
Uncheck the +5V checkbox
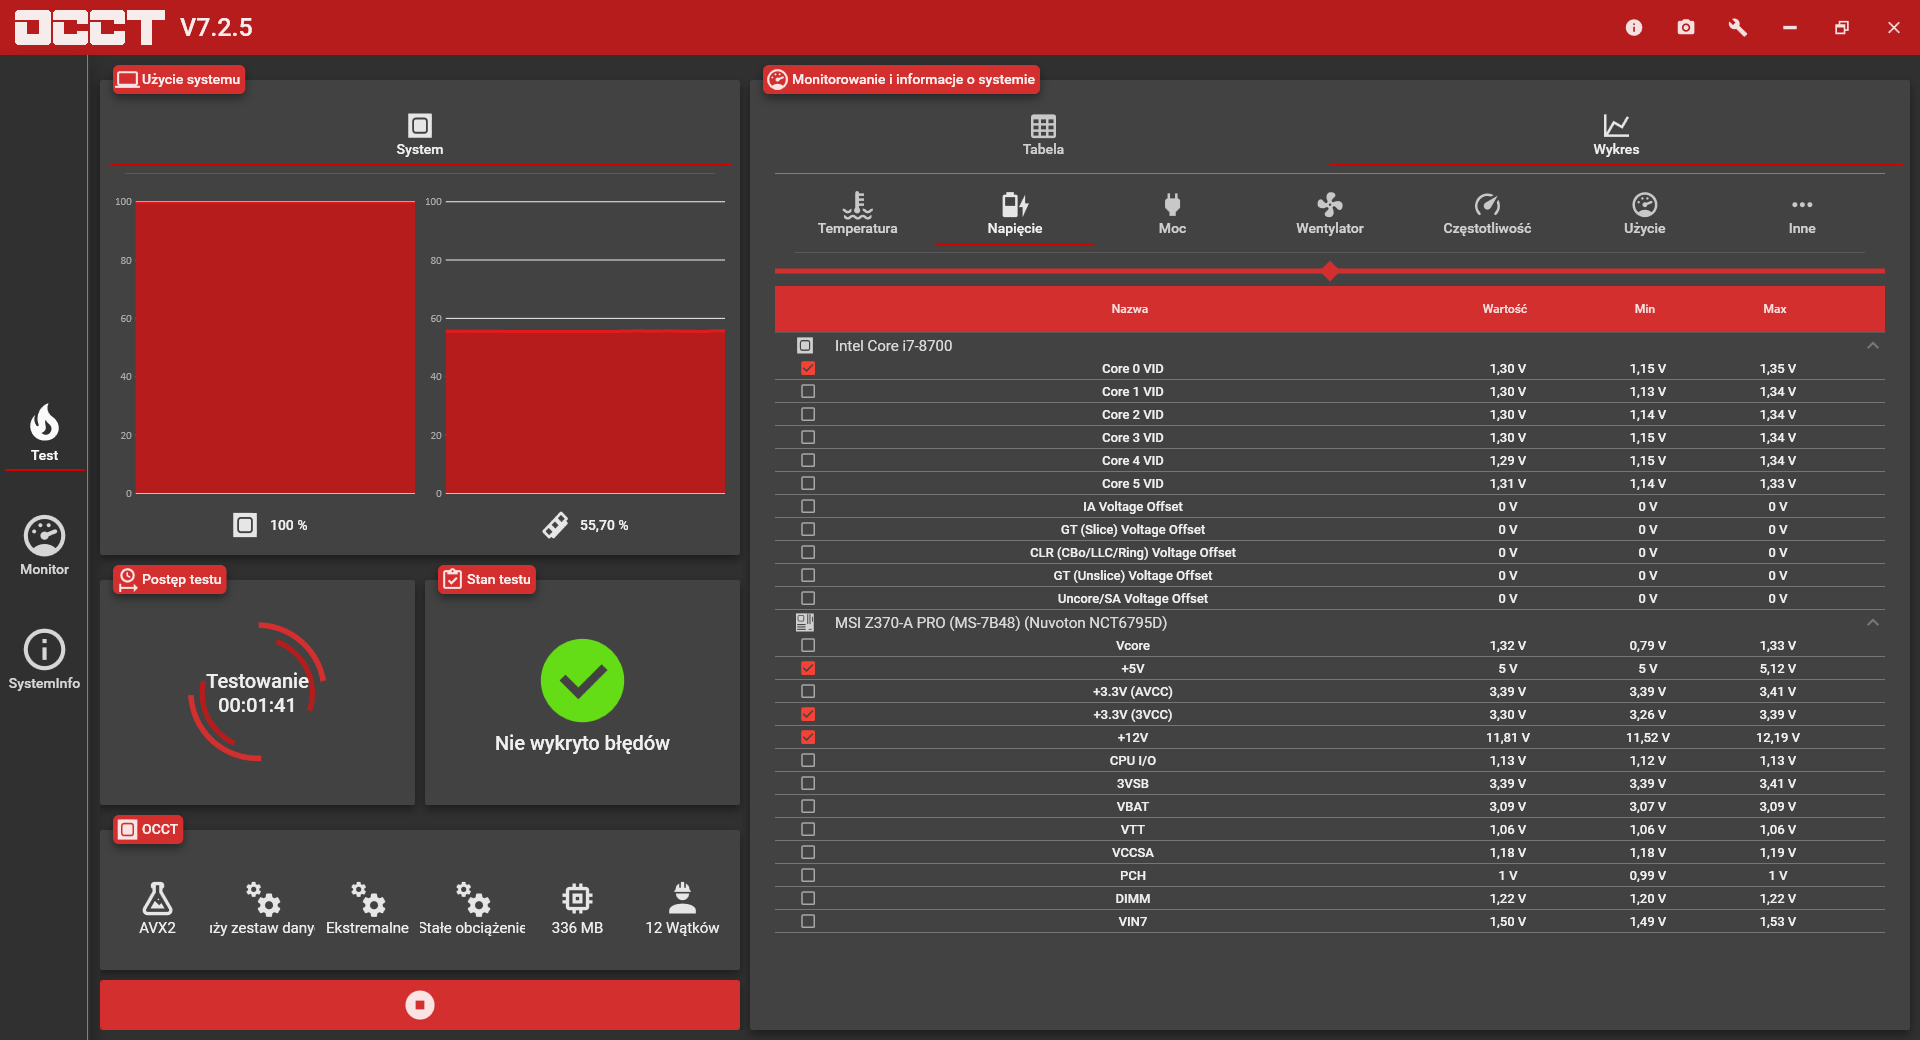[x=808, y=668]
